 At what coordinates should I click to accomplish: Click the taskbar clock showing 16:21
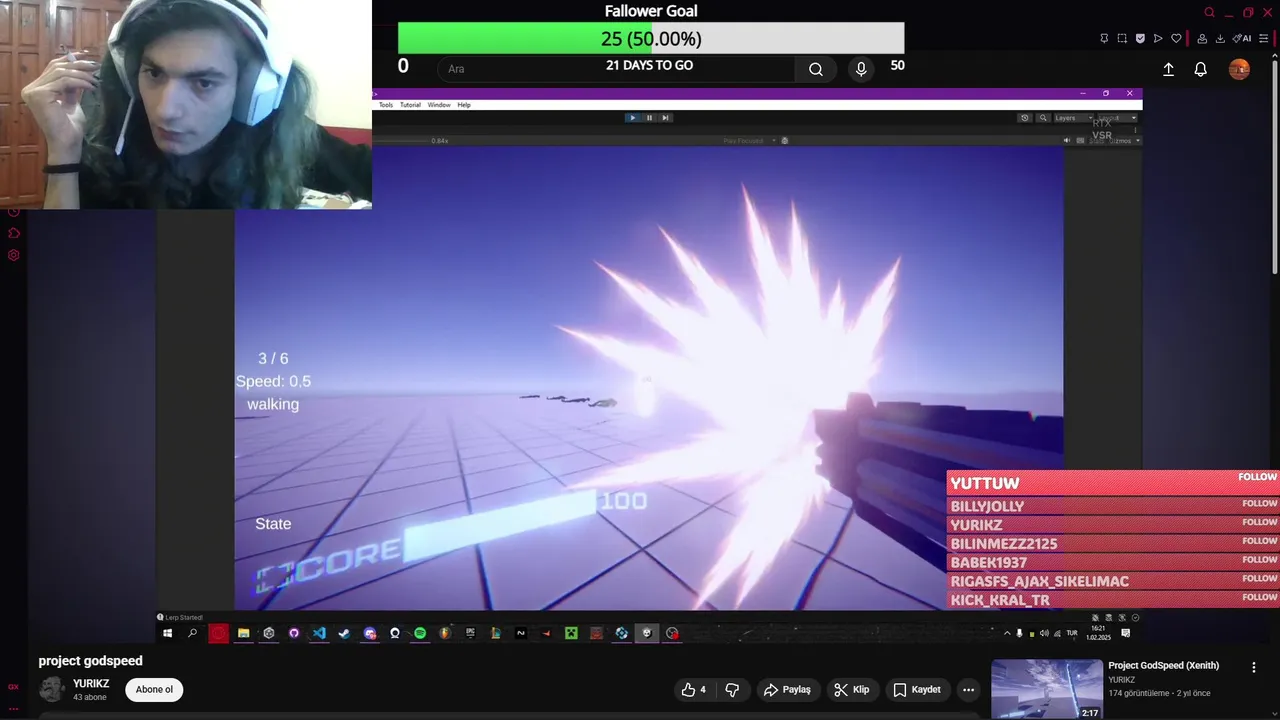1098,633
